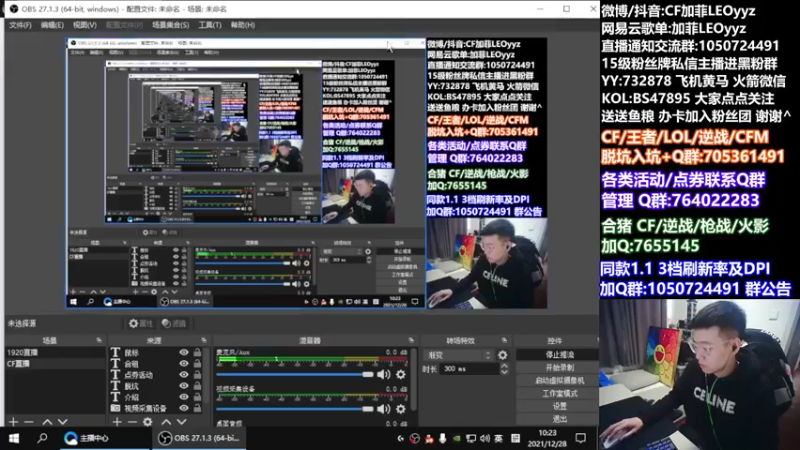Hide the 视频采集设备 source with its eye icon
The width and height of the screenshot is (800, 450).
point(184,408)
